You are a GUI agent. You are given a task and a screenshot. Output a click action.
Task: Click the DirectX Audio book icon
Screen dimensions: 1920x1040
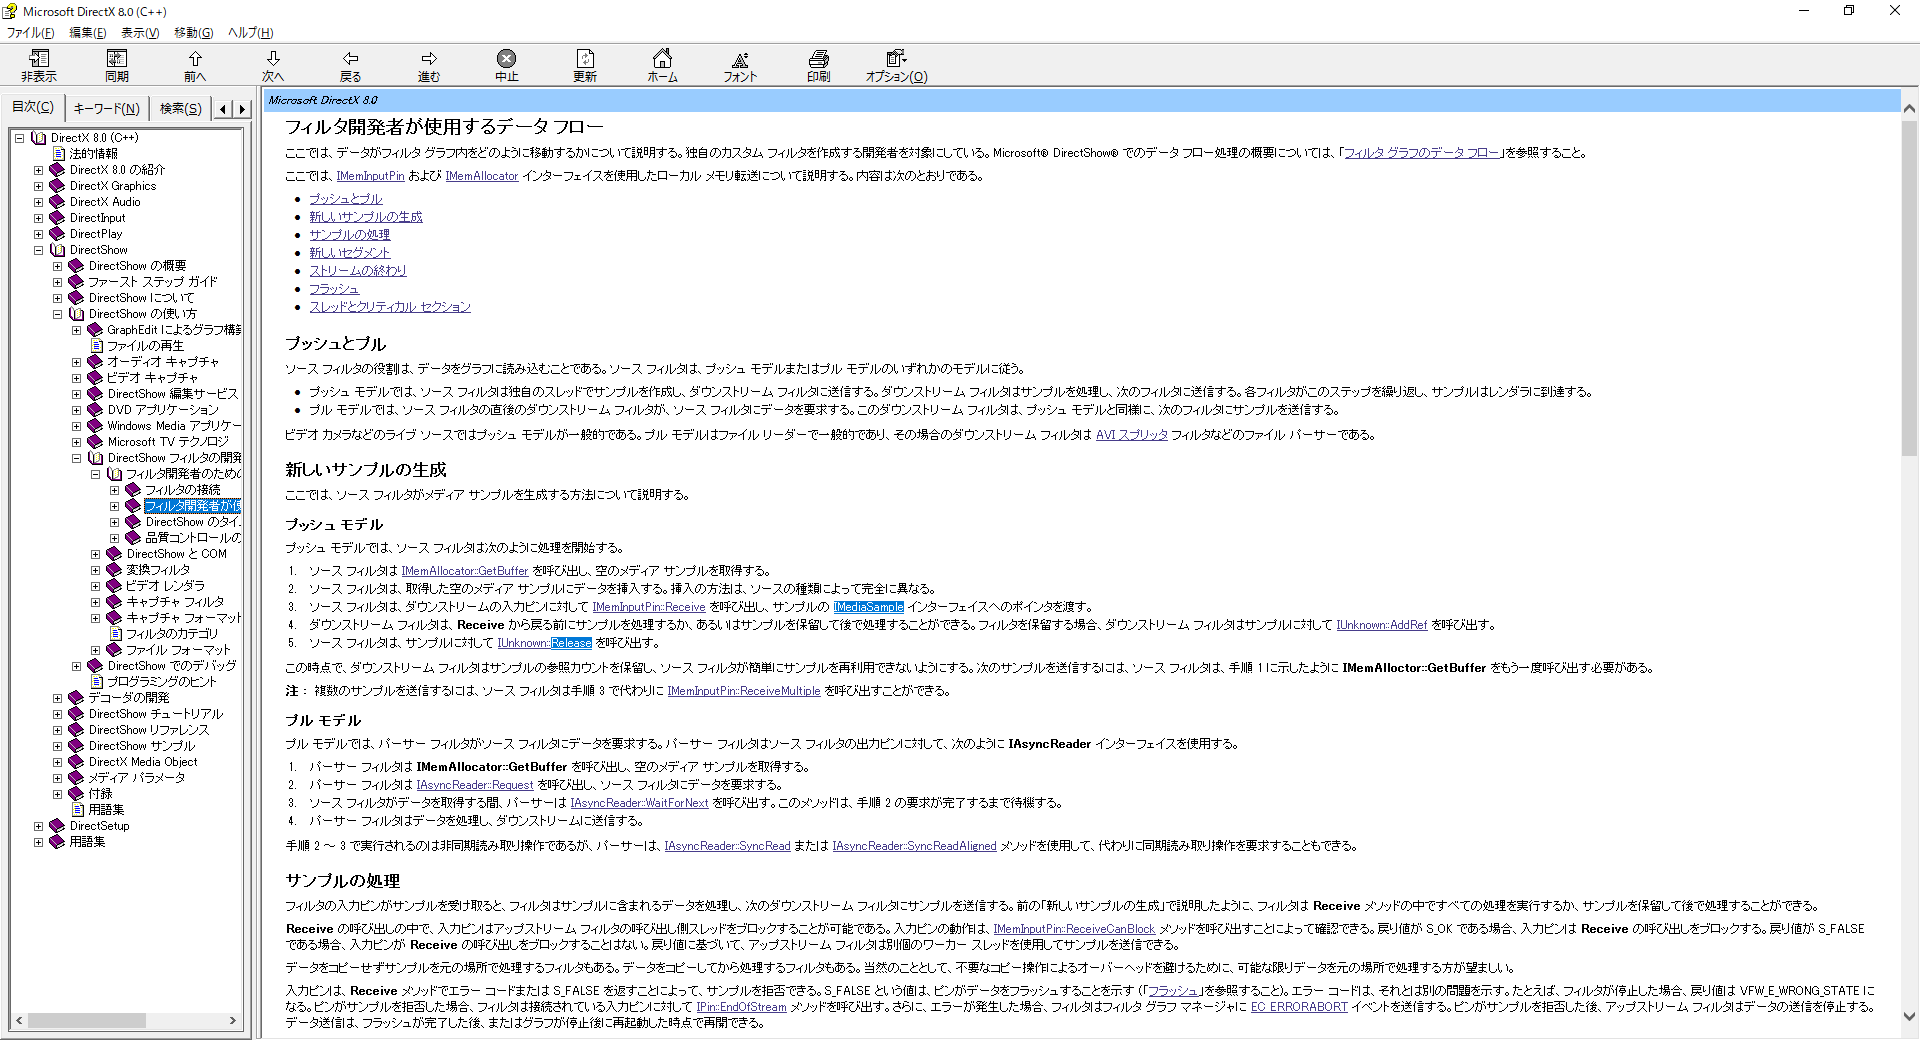tap(58, 202)
